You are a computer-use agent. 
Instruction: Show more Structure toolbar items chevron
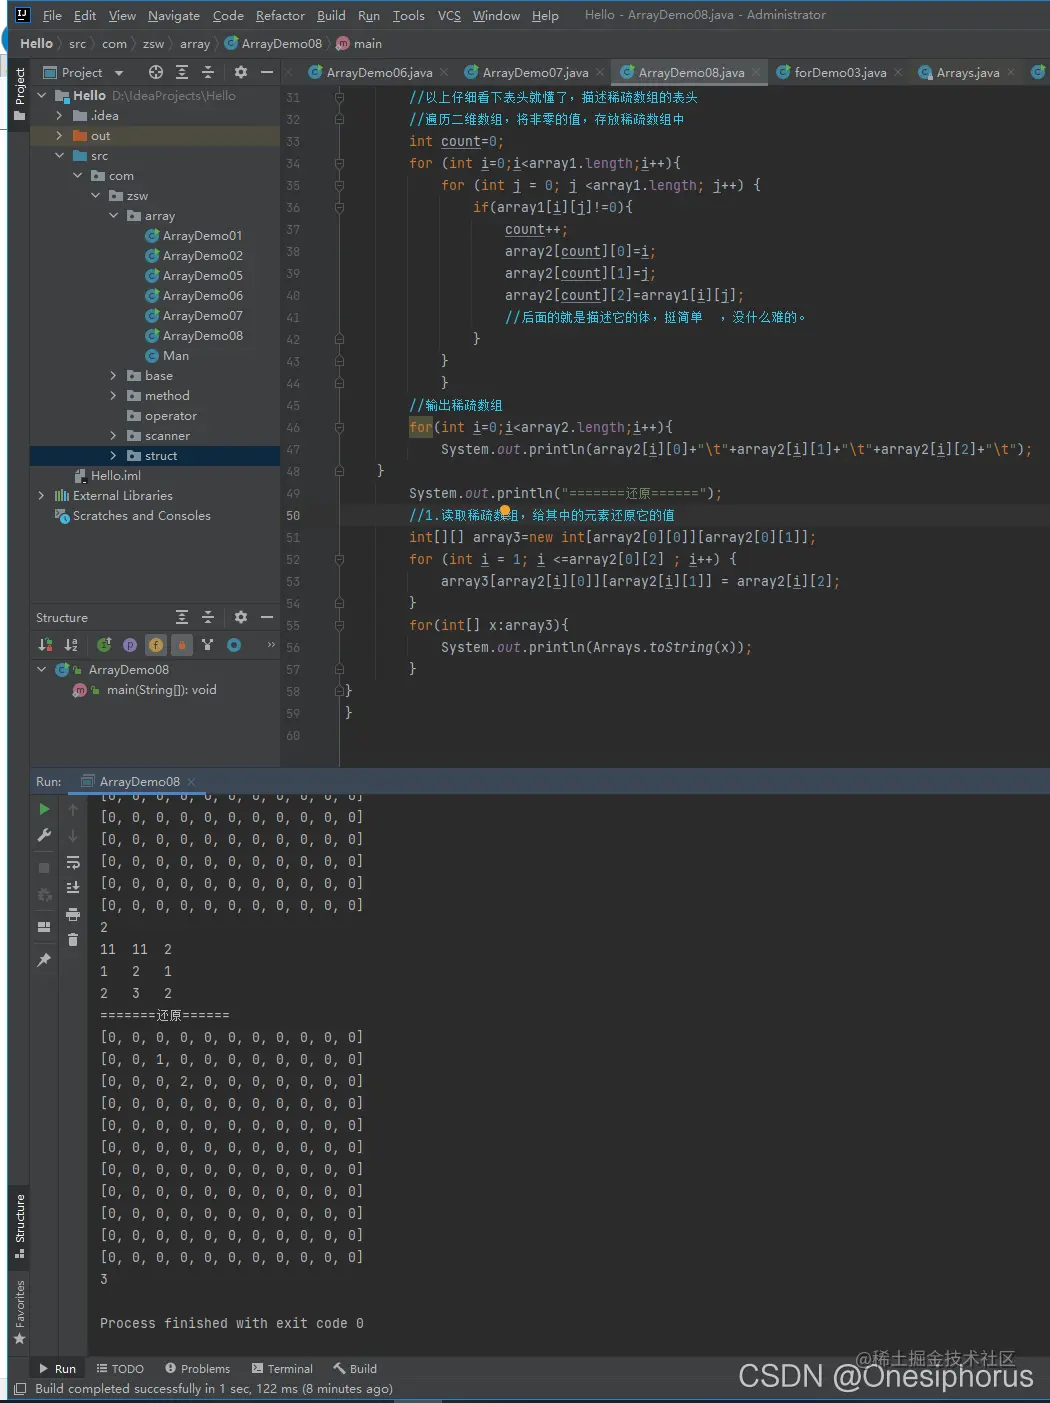point(271,645)
